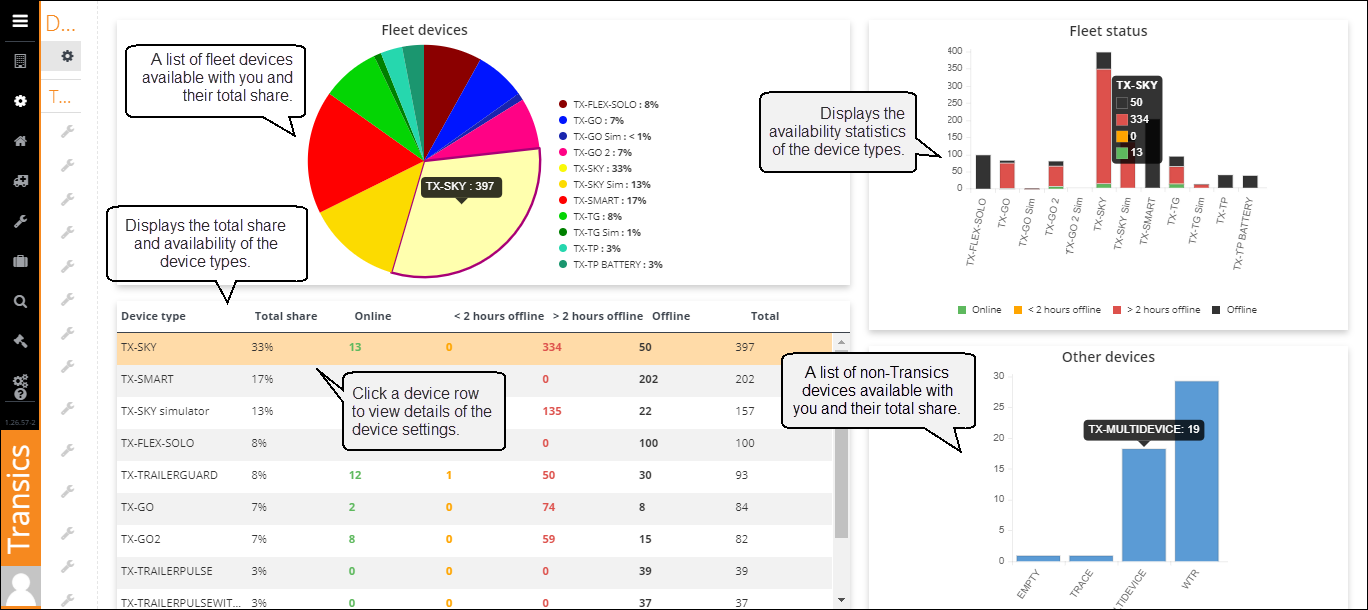
Task: Toggle < 2 hours offline status legend
Action: pyautogui.click(x=1059, y=309)
